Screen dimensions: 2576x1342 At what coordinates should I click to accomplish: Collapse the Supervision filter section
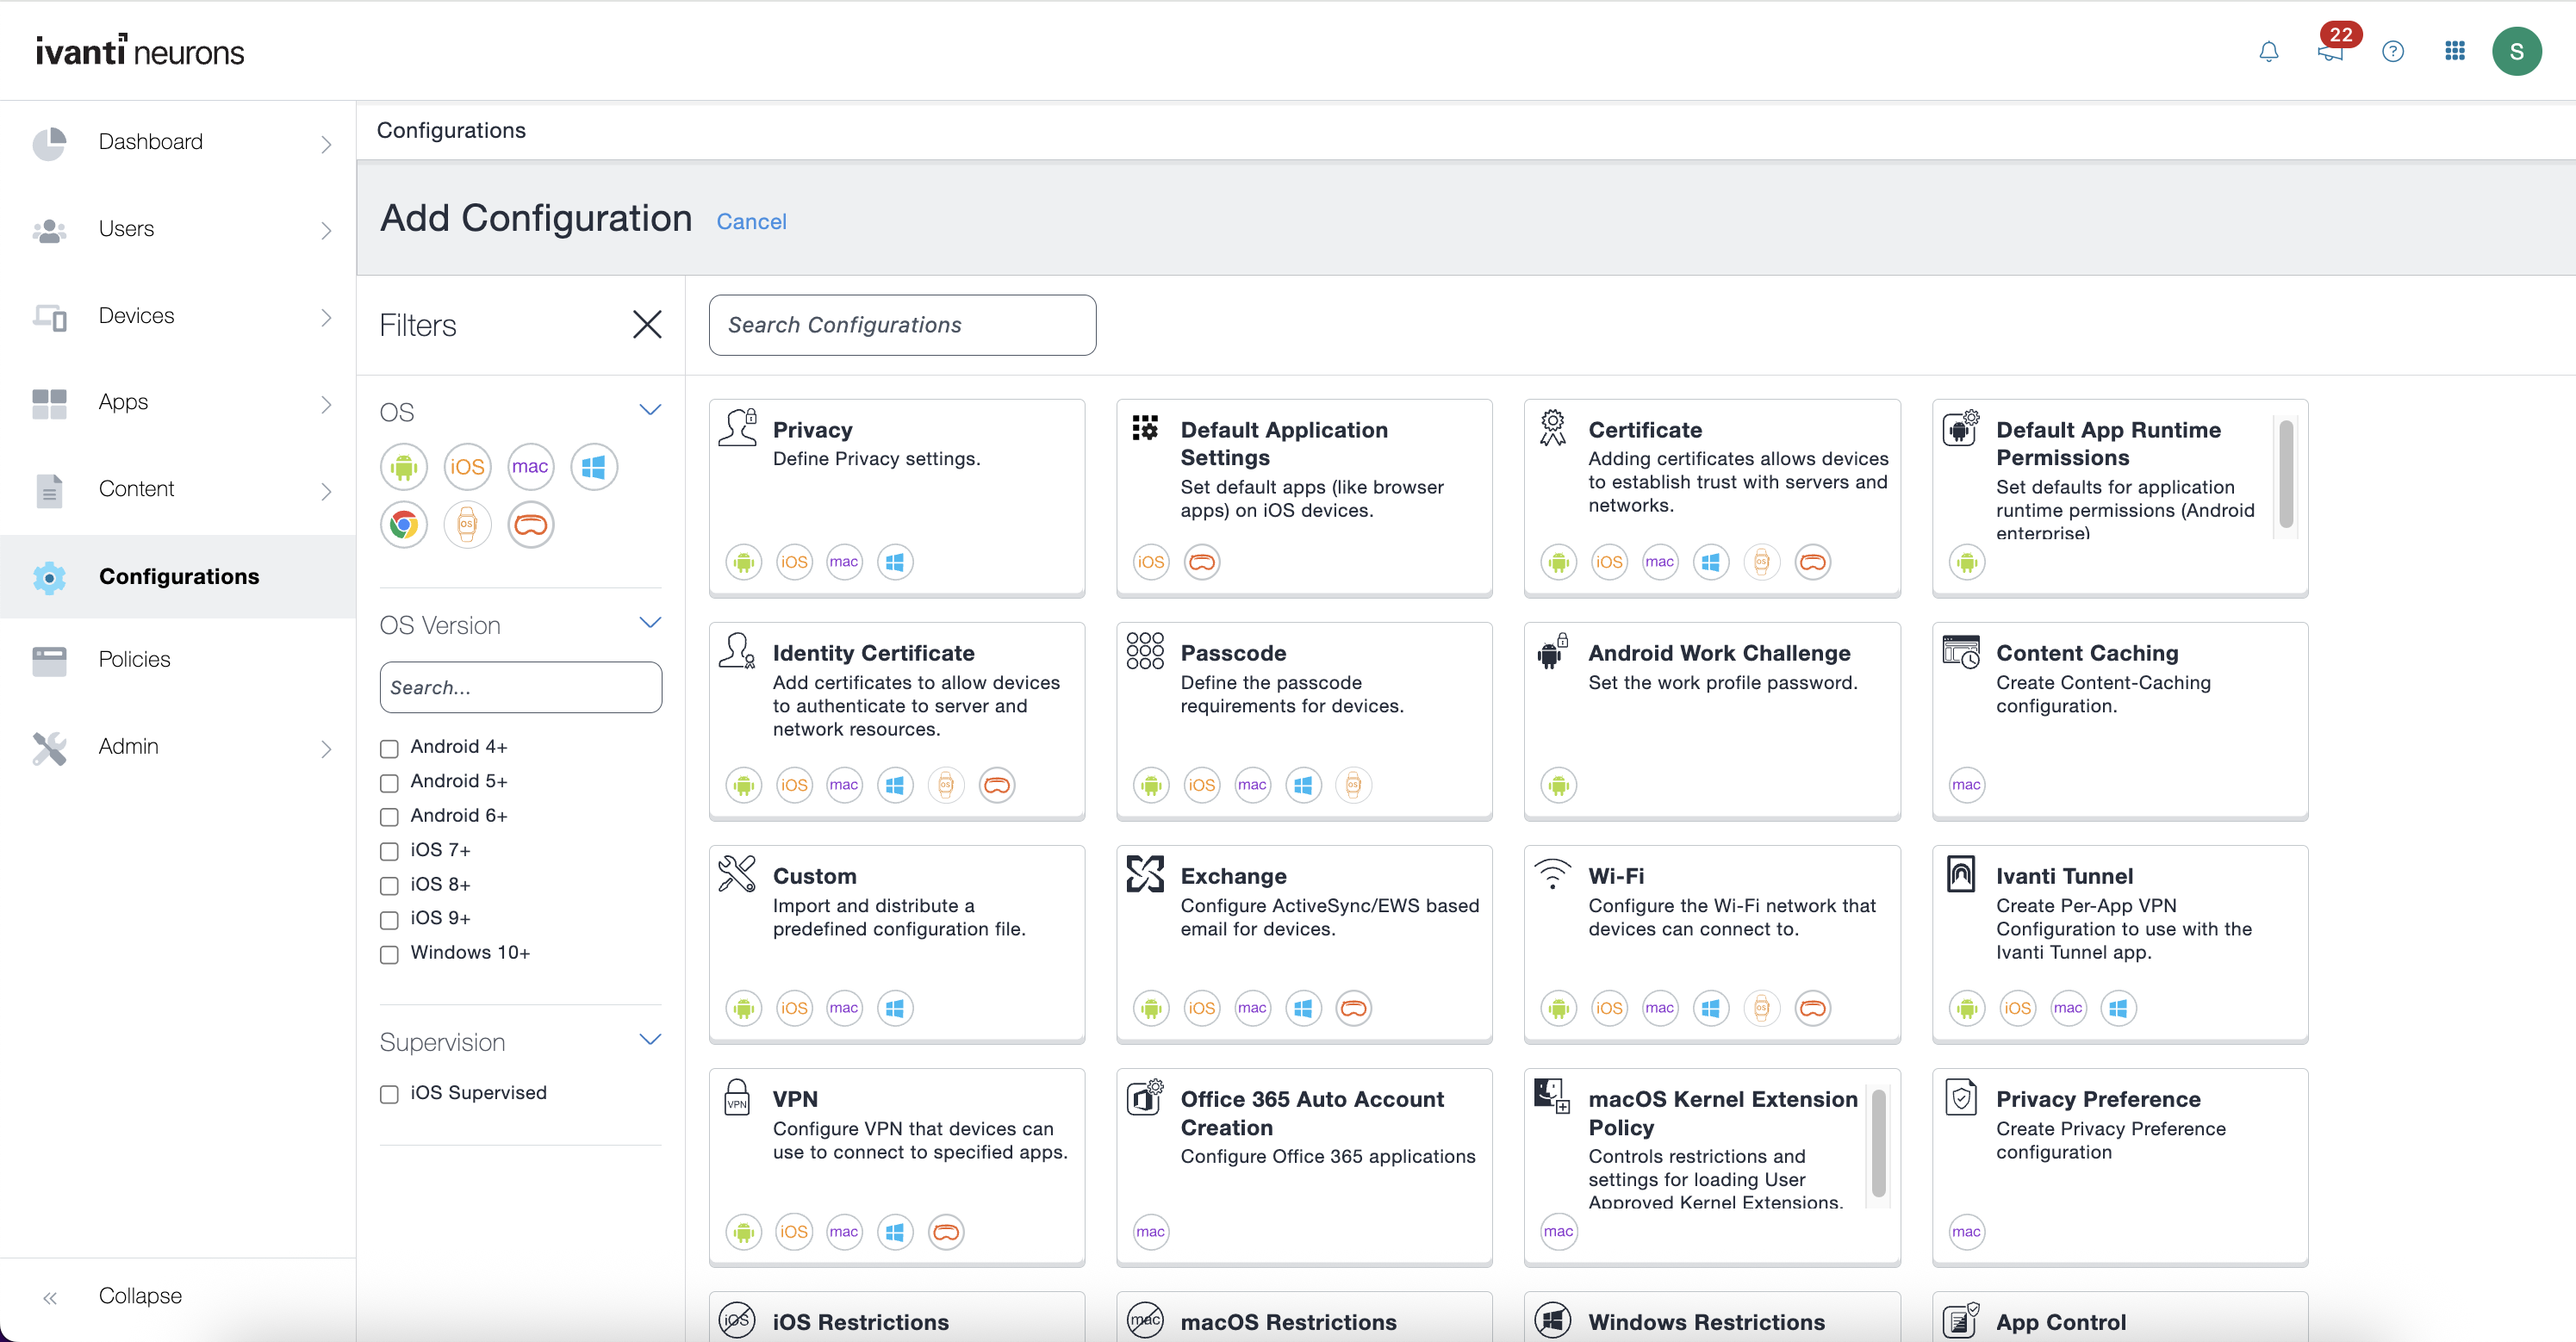tap(650, 1040)
